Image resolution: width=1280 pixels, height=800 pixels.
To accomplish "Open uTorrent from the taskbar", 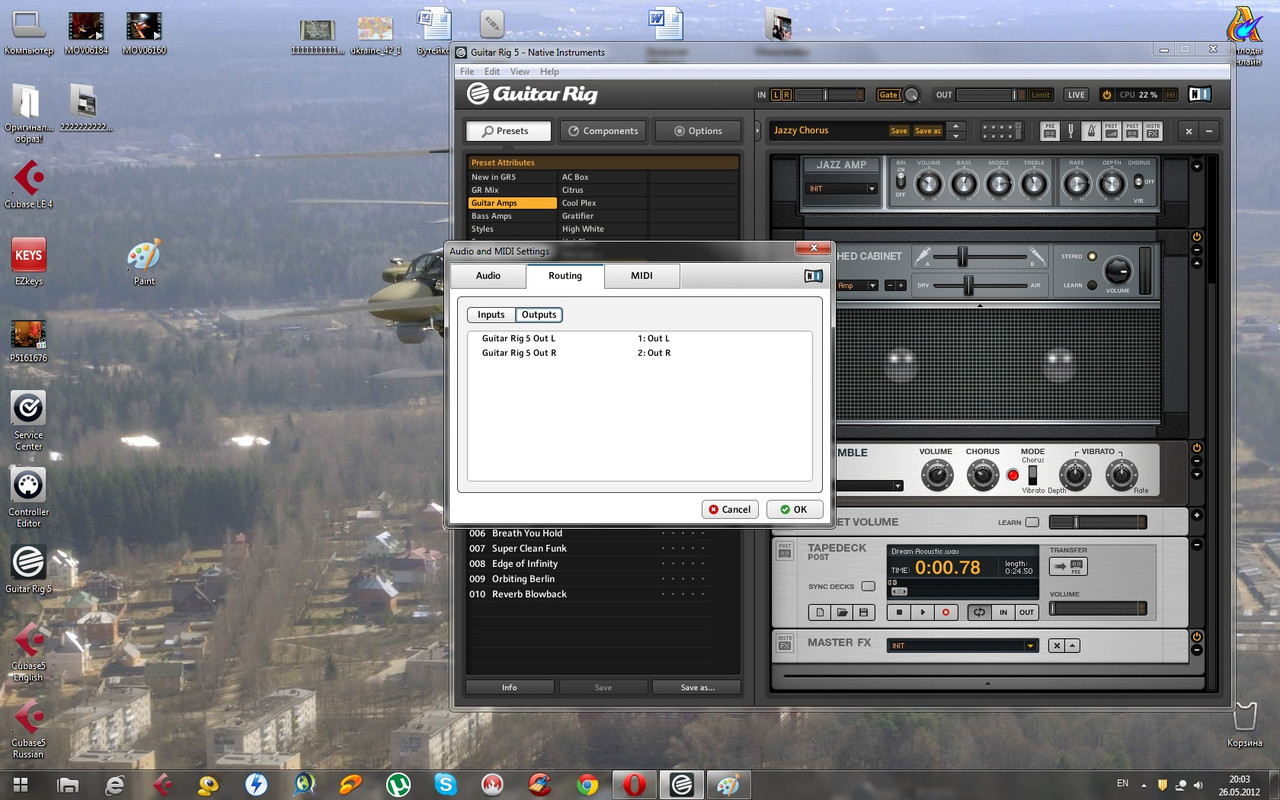I will [x=399, y=784].
